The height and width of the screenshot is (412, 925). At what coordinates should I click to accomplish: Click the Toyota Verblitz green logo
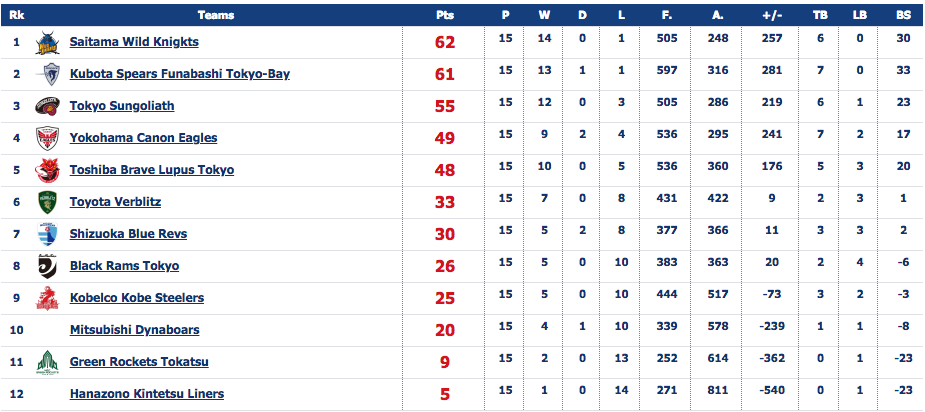[x=47, y=202]
